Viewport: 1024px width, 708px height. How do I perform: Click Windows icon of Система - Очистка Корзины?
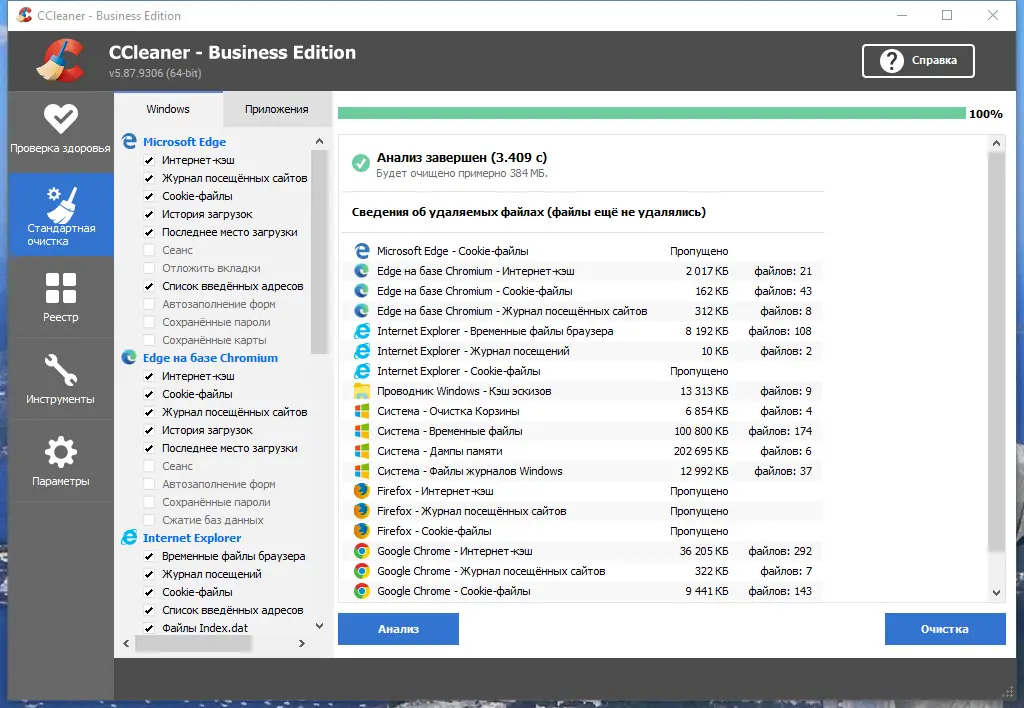361,411
